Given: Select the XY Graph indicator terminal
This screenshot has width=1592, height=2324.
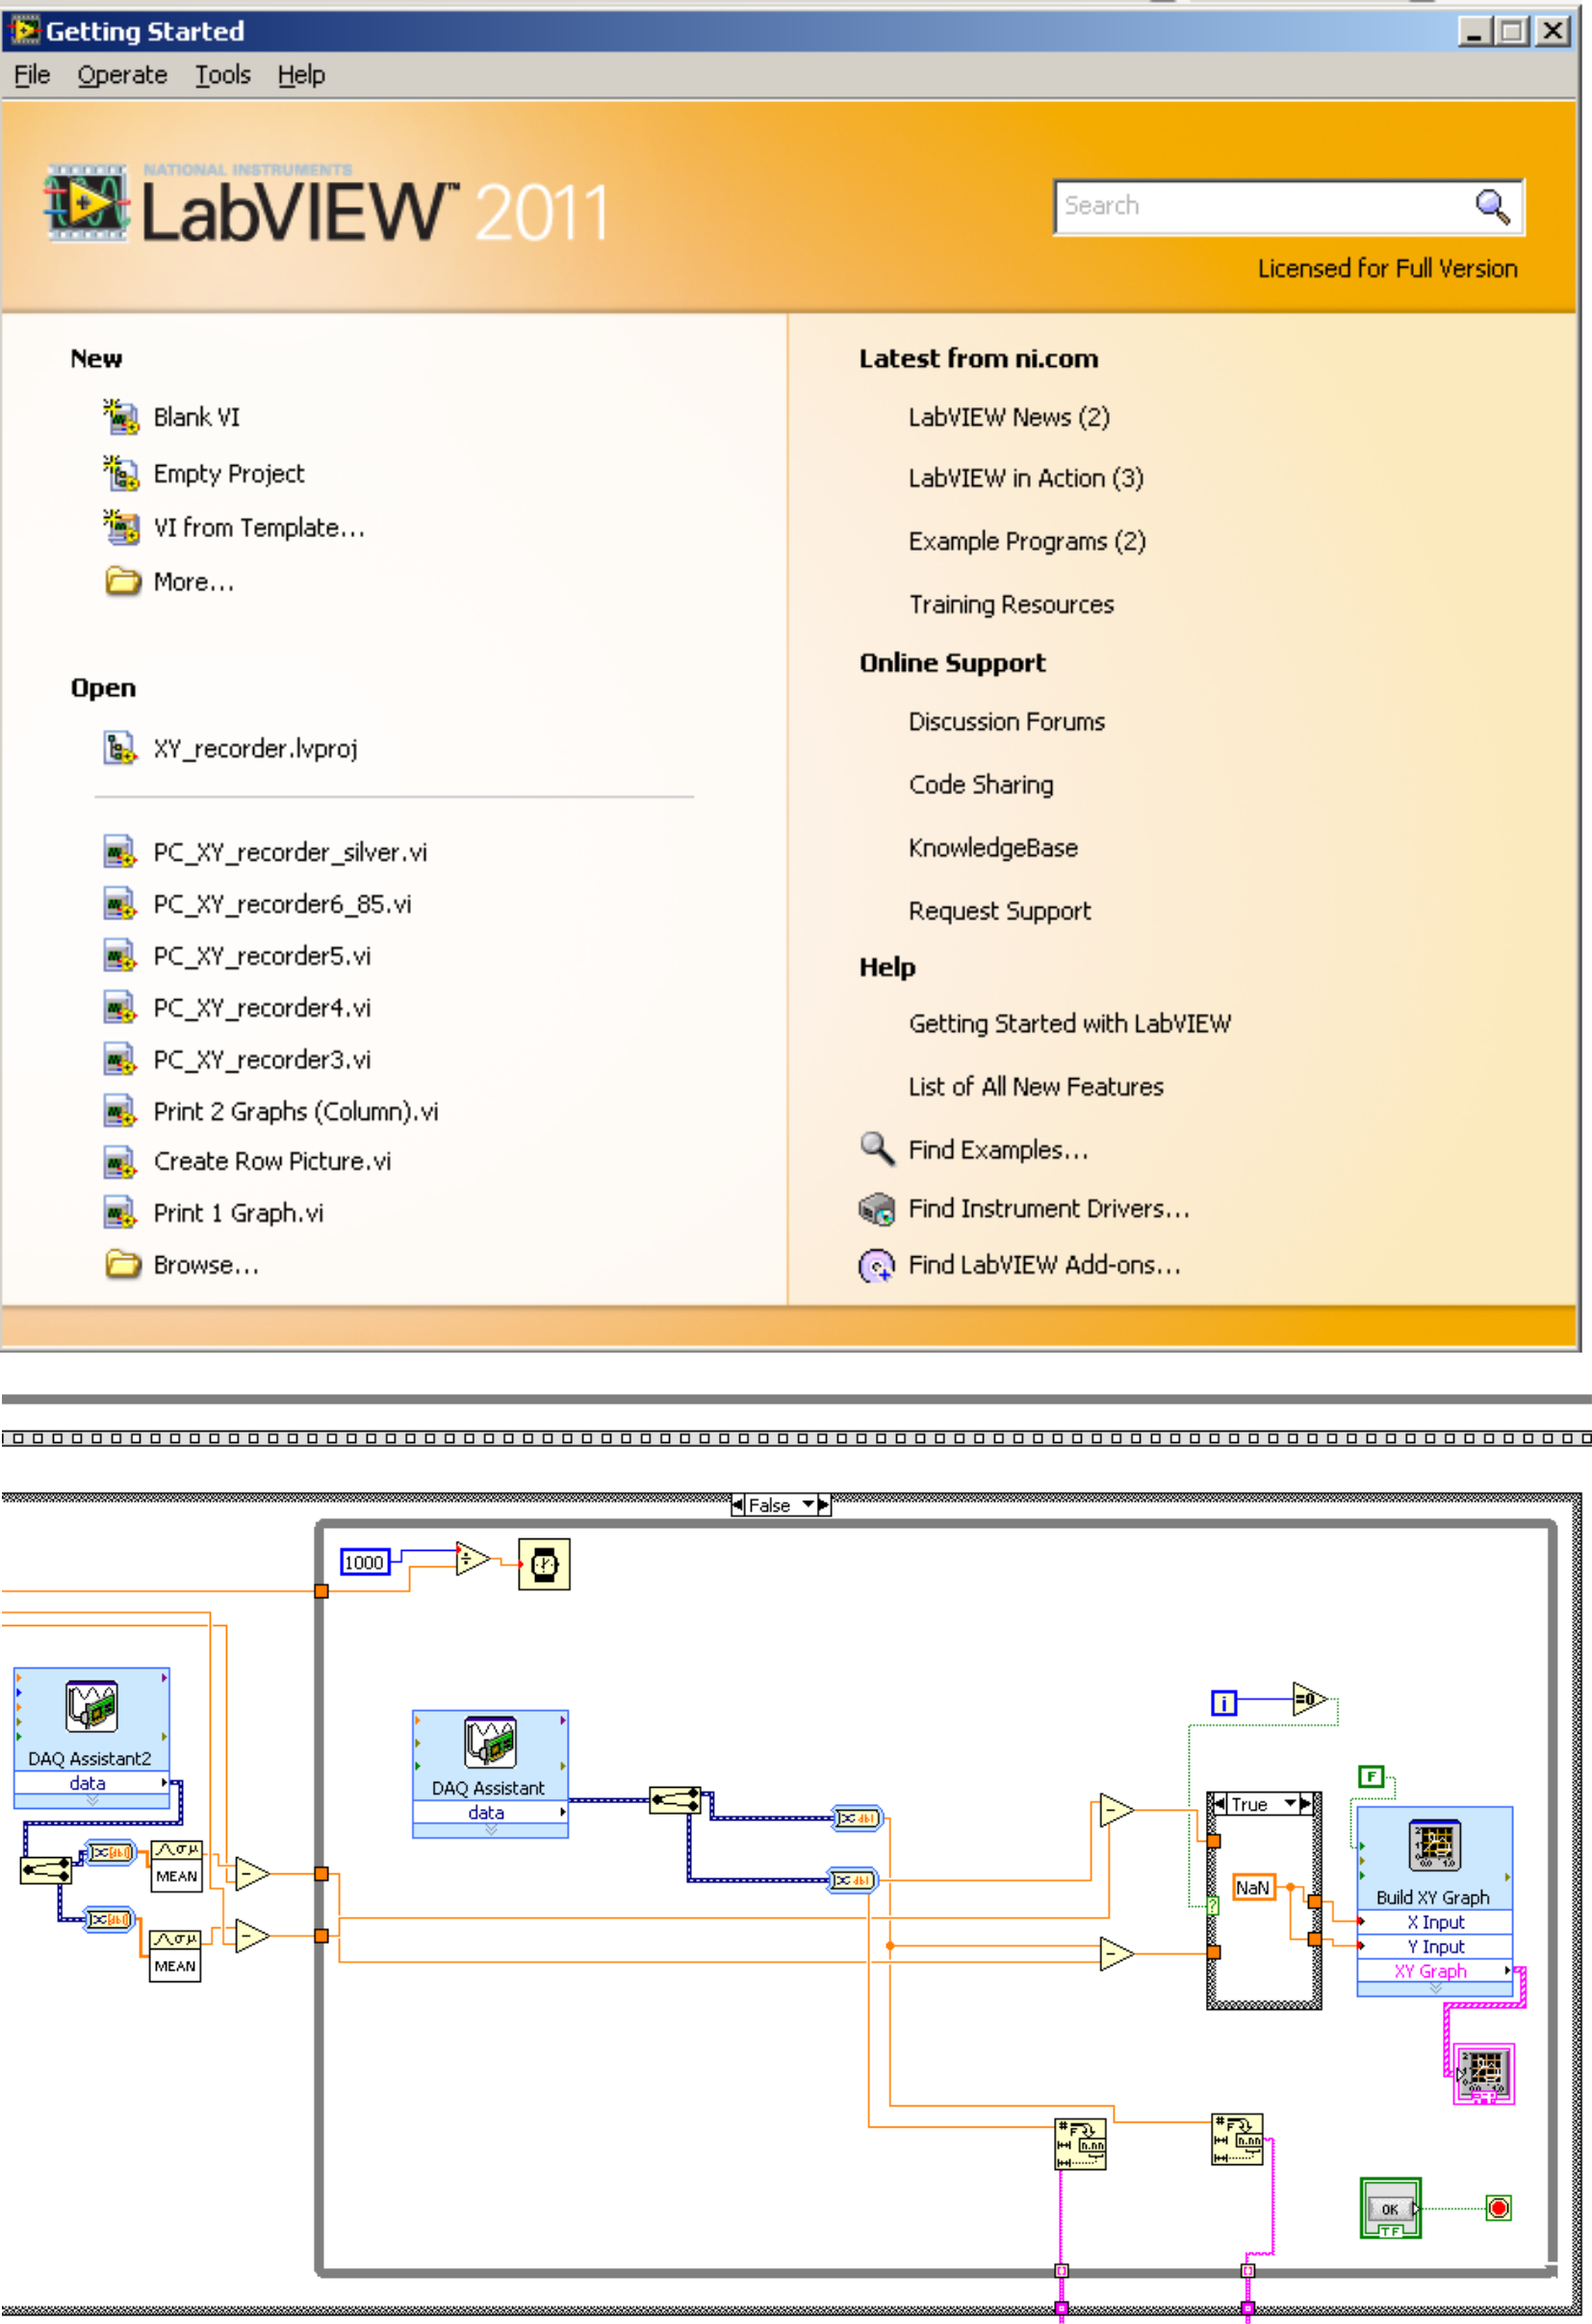Looking at the screenshot, I should pyautogui.click(x=1484, y=2073).
